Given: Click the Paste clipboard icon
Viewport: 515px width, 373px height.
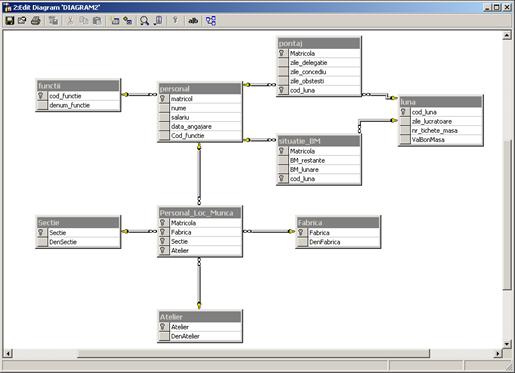Looking at the screenshot, I should click(x=97, y=21).
